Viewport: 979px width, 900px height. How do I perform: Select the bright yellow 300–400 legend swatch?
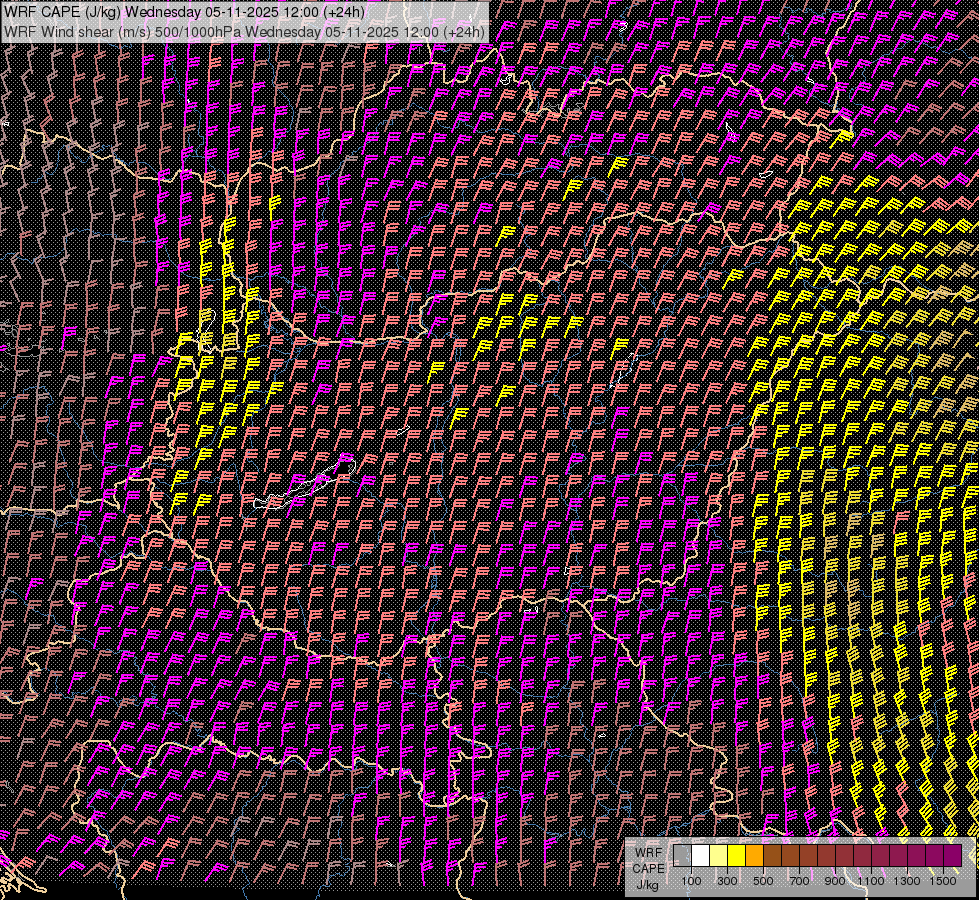(737, 855)
